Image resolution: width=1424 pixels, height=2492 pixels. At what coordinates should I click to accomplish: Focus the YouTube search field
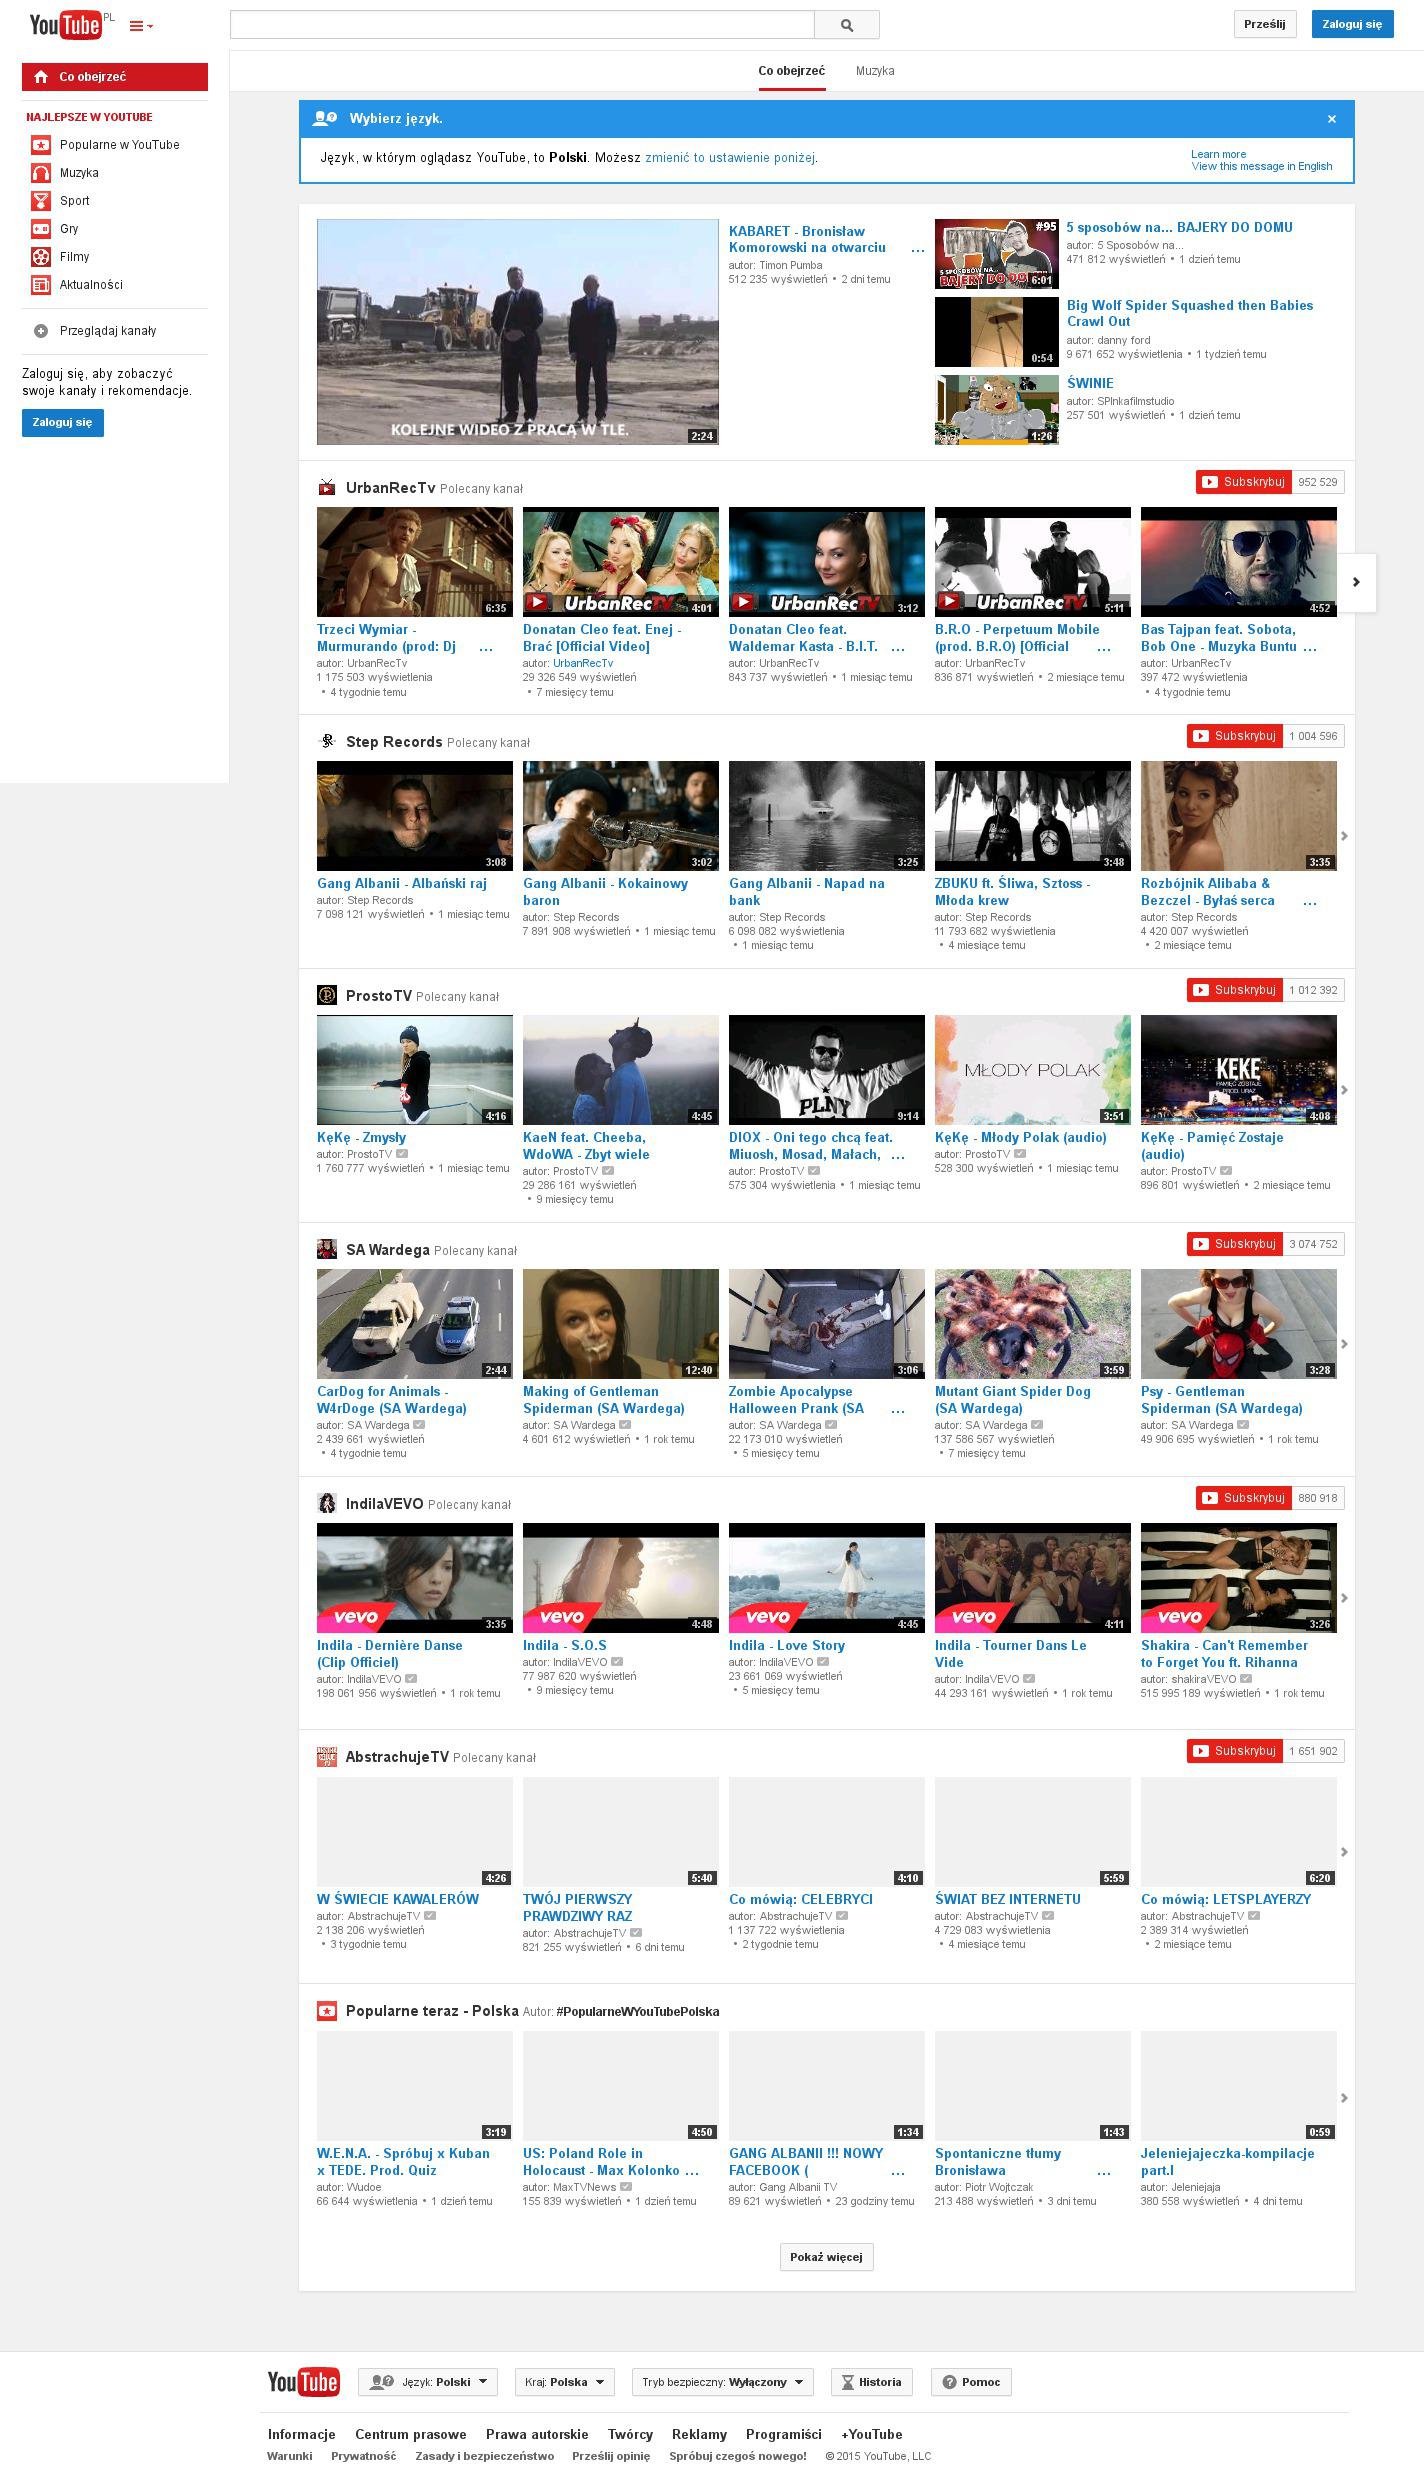pos(522,25)
